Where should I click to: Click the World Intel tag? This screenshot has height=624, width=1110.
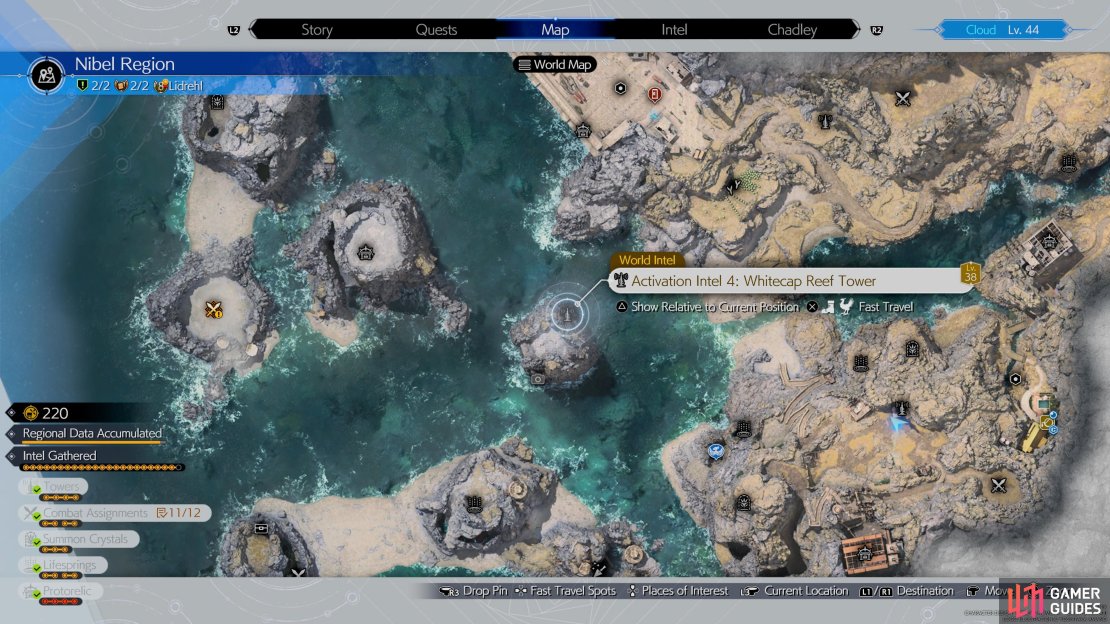(646, 260)
